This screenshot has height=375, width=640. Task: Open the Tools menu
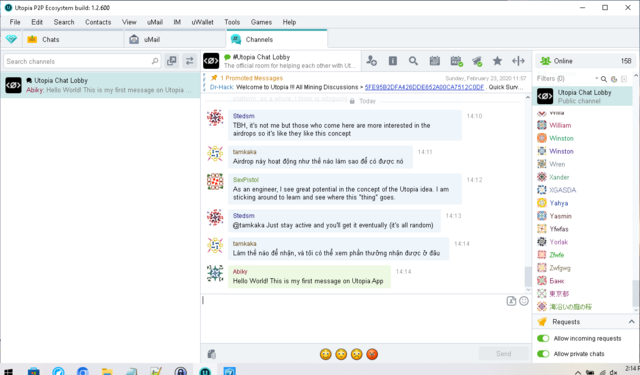pyautogui.click(x=232, y=22)
